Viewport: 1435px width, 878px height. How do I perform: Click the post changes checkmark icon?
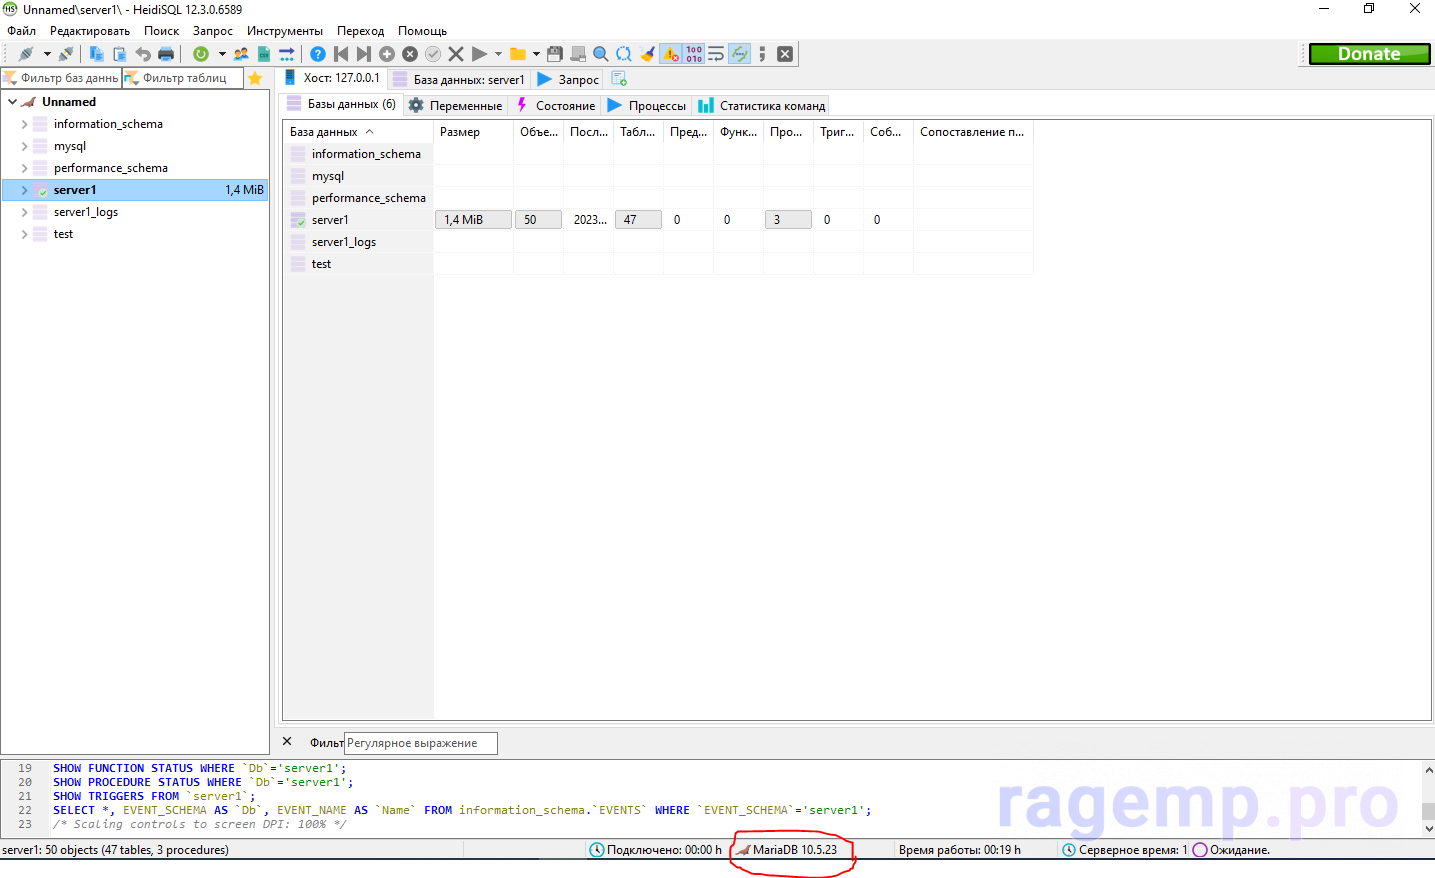pyautogui.click(x=433, y=54)
